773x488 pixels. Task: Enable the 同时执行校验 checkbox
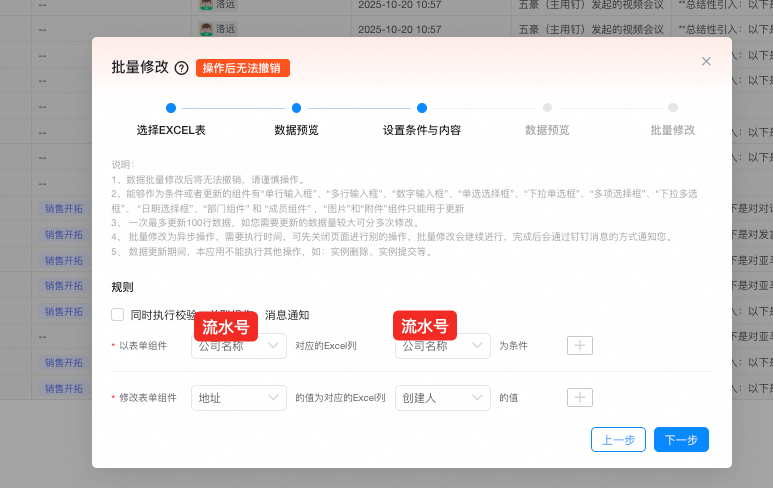(118, 314)
